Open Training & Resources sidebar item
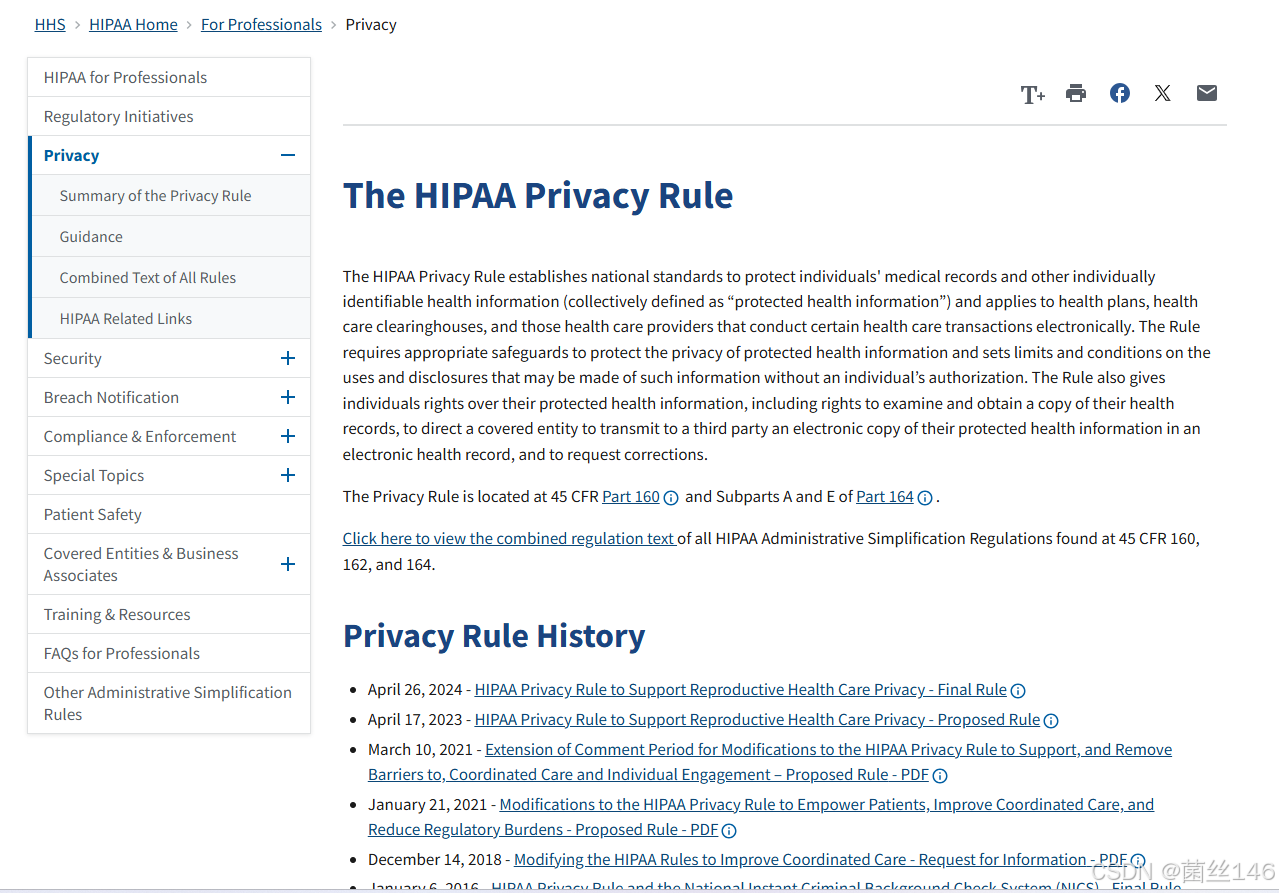The height and width of the screenshot is (893, 1279). (x=169, y=614)
